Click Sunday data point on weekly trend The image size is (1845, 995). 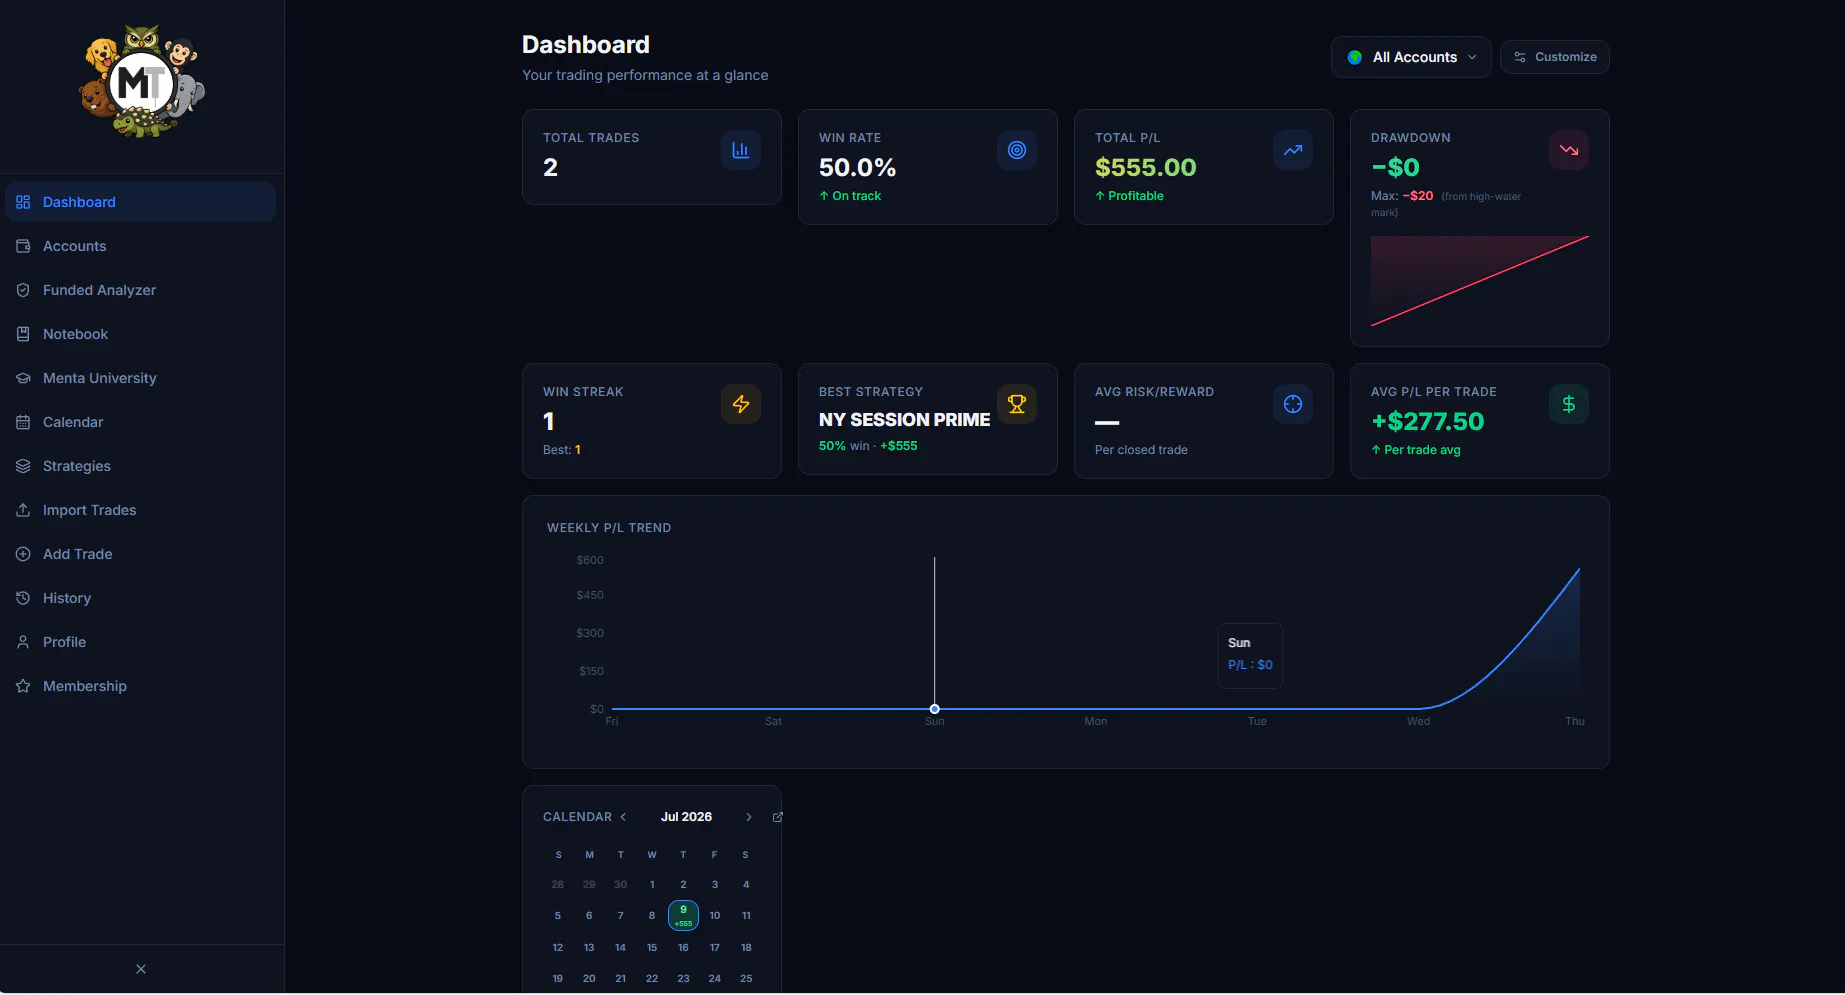(935, 709)
